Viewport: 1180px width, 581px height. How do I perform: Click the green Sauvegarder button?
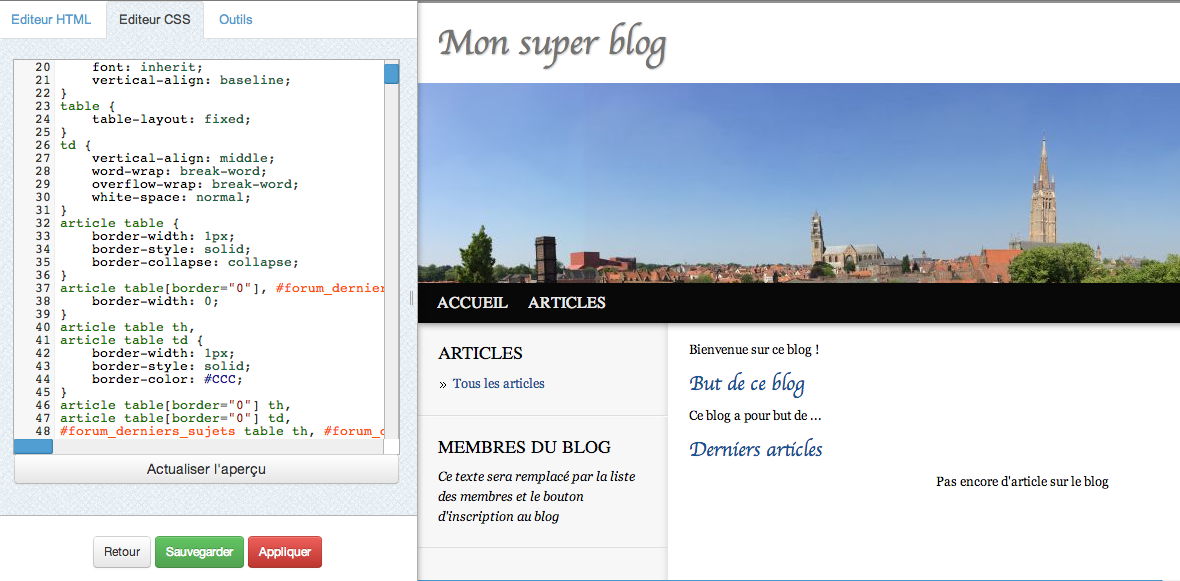click(199, 552)
